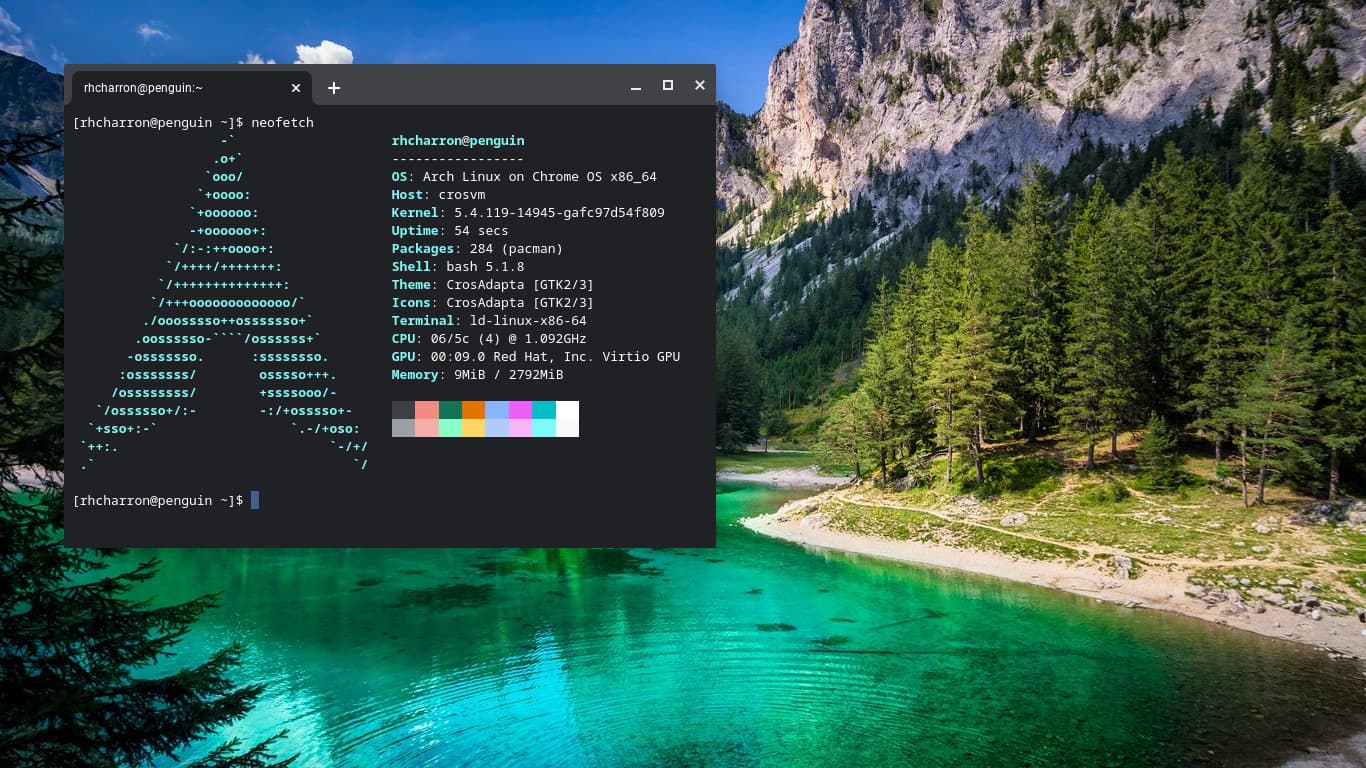The image size is (1366, 768).
Task: Click the 'Host: crosvm' line
Action: pyautogui.click(x=438, y=195)
